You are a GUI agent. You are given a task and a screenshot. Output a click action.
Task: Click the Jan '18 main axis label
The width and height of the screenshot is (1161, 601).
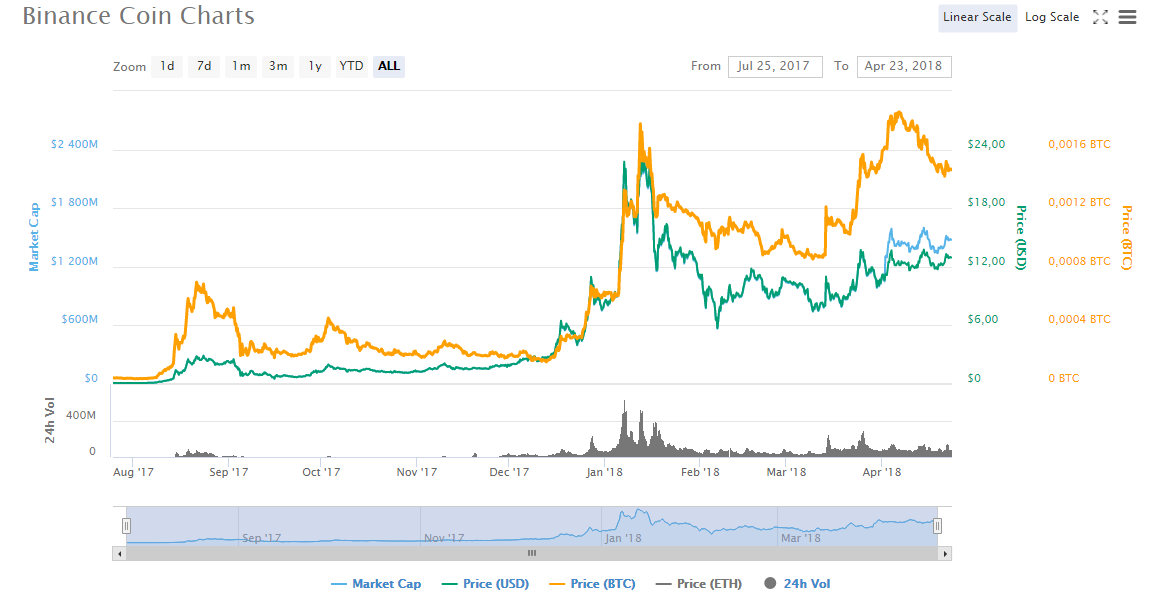pyautogui.click(x=604, y=472)
